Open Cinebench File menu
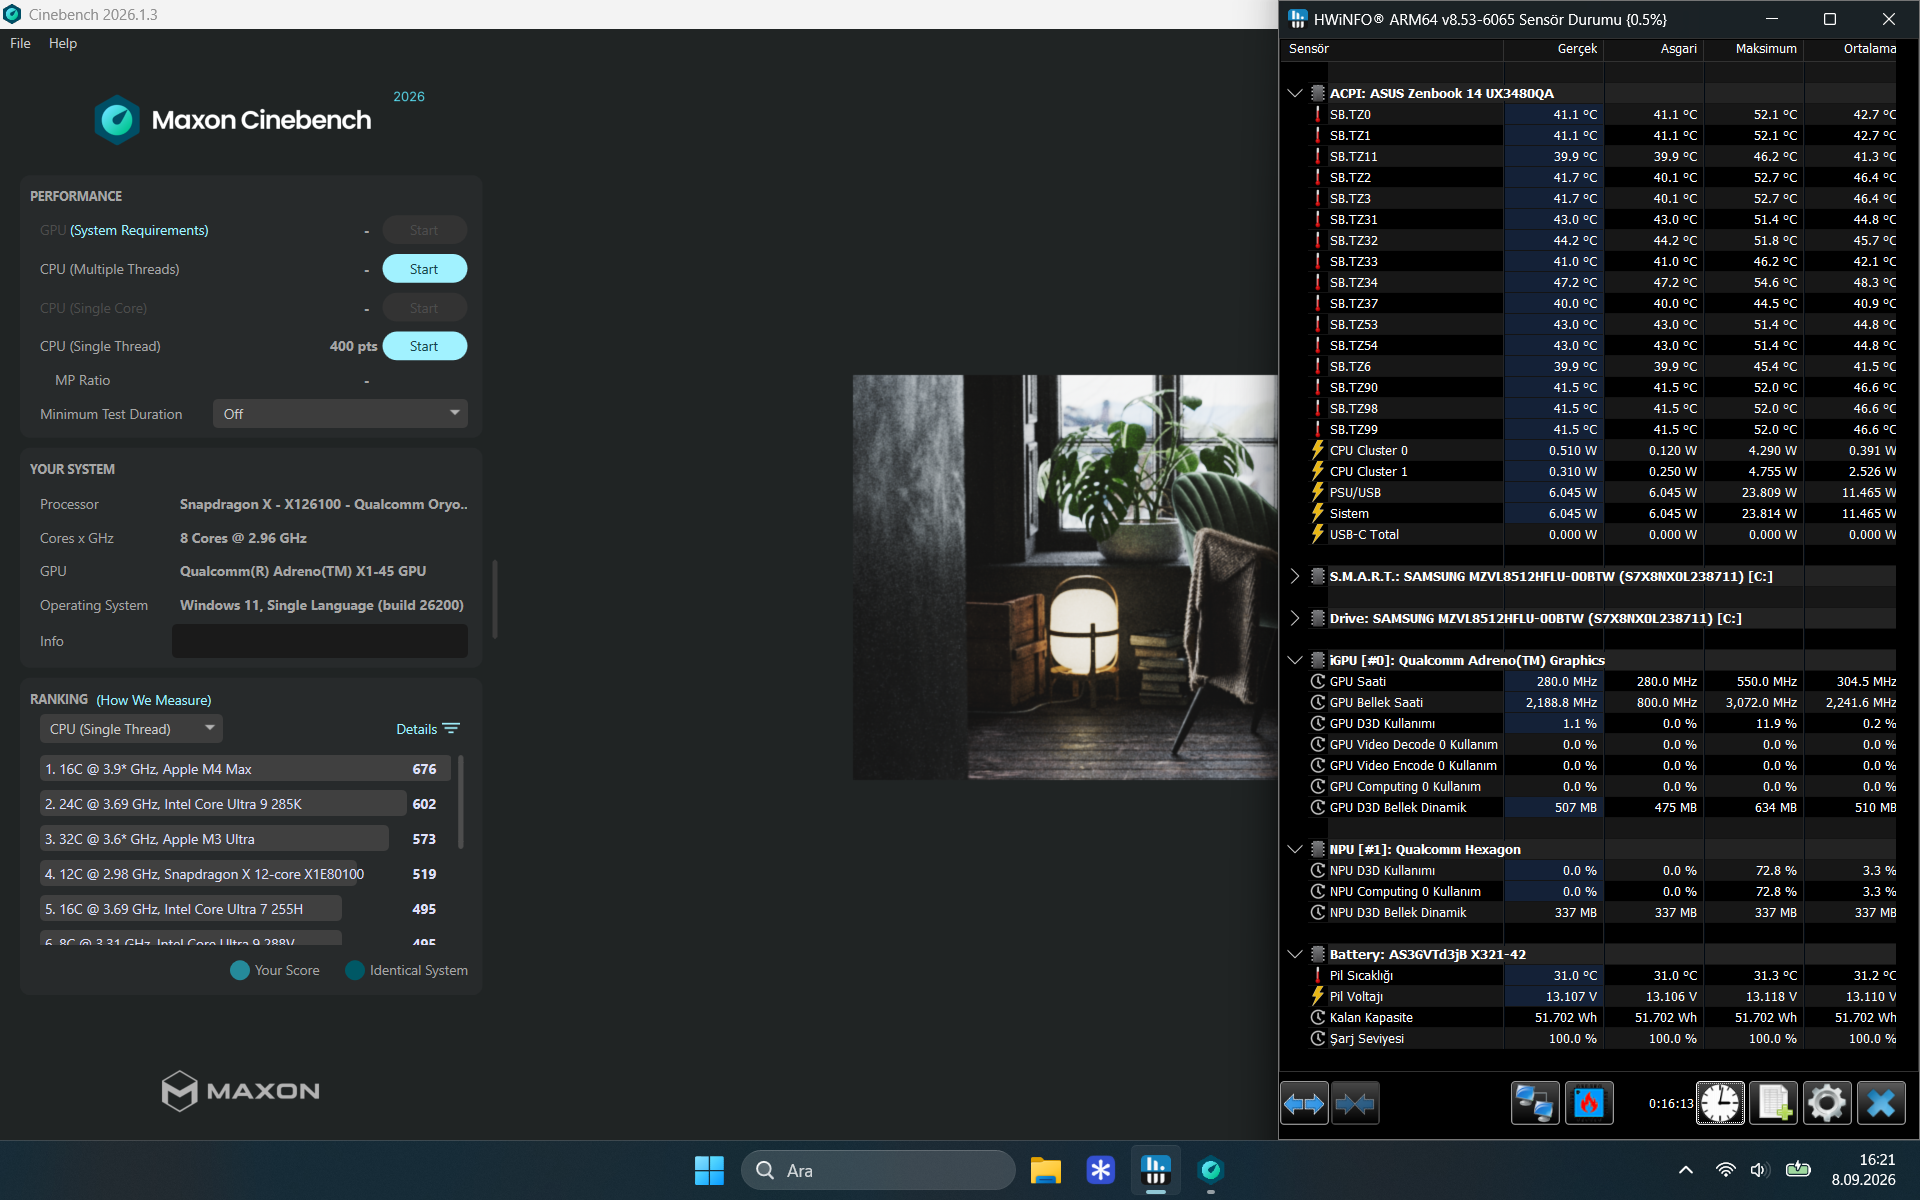This screenshot has height=1200, width=1920. coord(20,43)
